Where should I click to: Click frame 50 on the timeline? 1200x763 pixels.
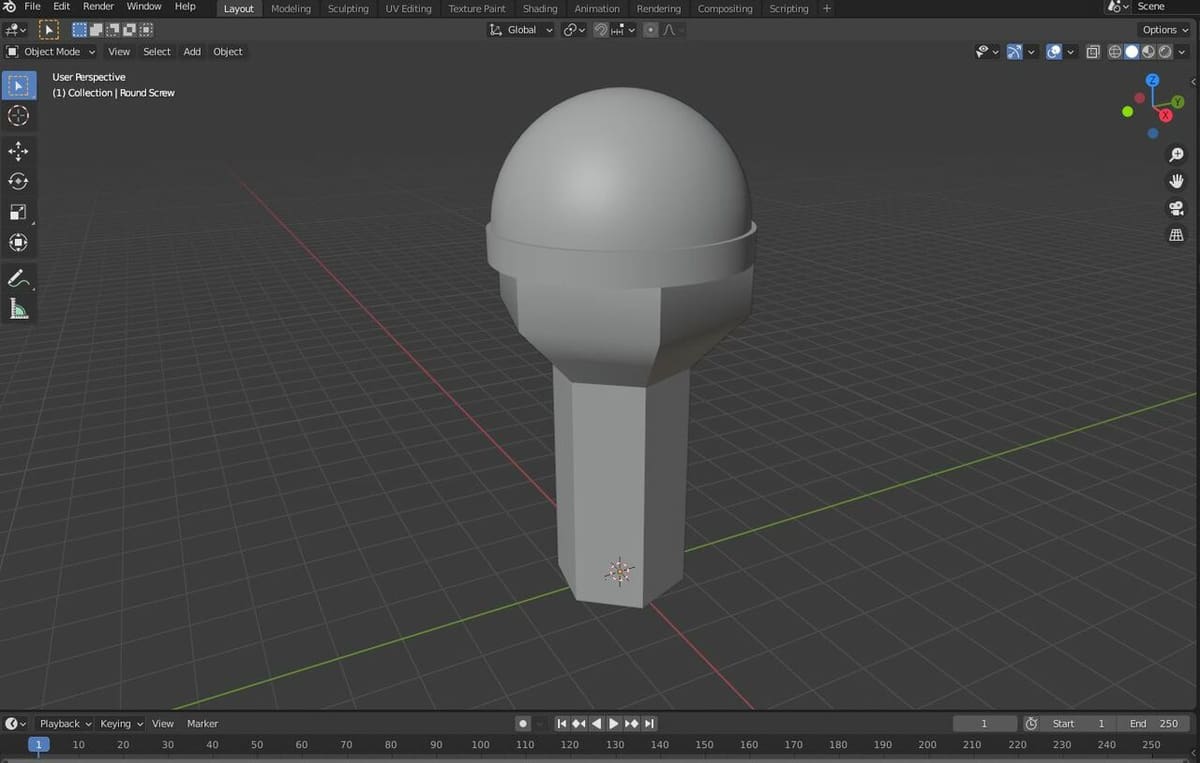(x=257, y=744)
